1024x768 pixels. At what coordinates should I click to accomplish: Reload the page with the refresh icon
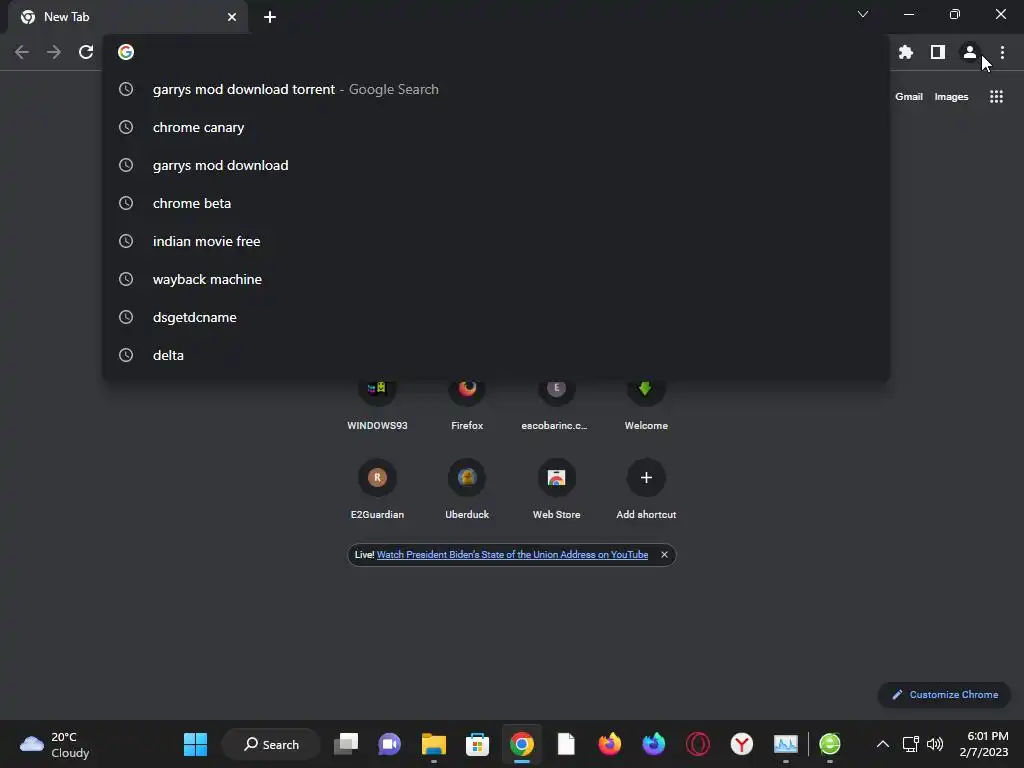click(x=86, y=52)
